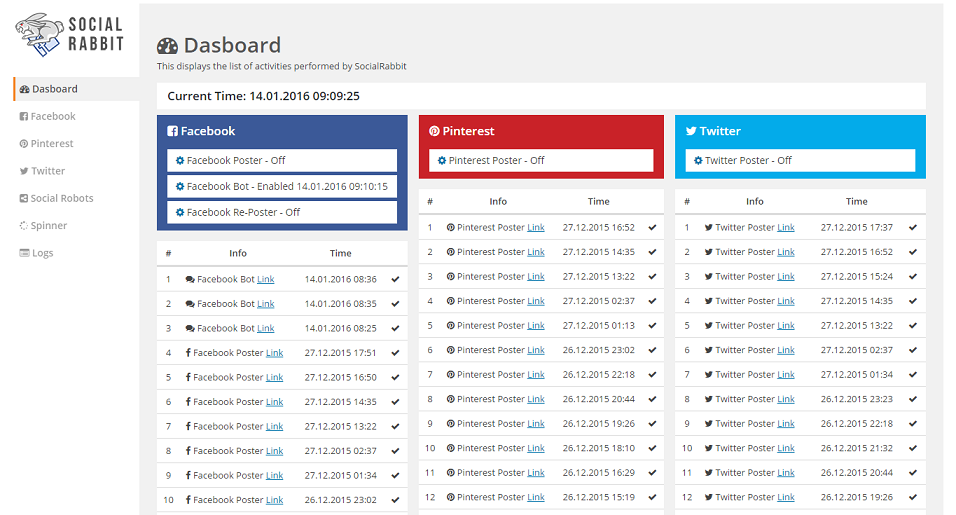Click the Time header in the Pinterest table
Image resolution: width=956 pixels, height=515 pixels.
tap(599, 202)
